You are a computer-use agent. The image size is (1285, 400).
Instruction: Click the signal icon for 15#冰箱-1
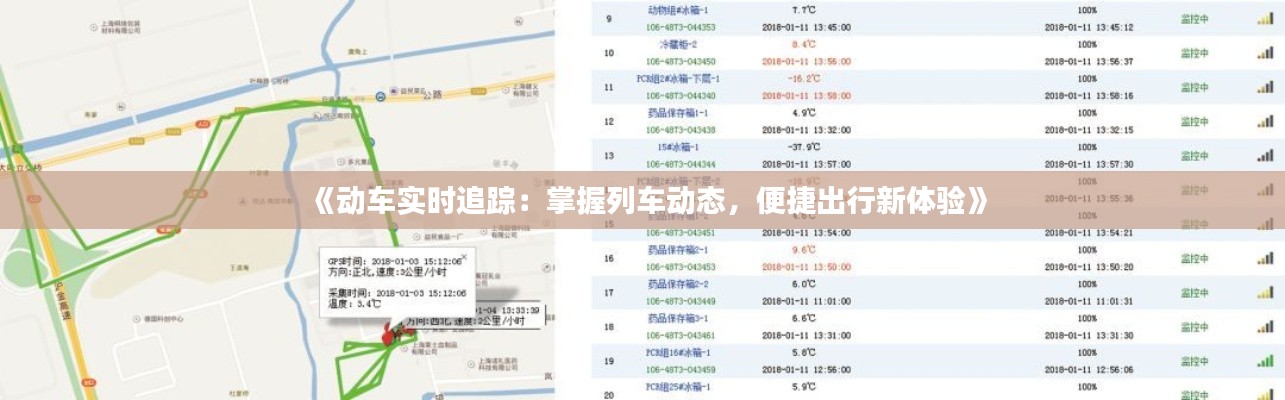click(x=1264, y=155)
